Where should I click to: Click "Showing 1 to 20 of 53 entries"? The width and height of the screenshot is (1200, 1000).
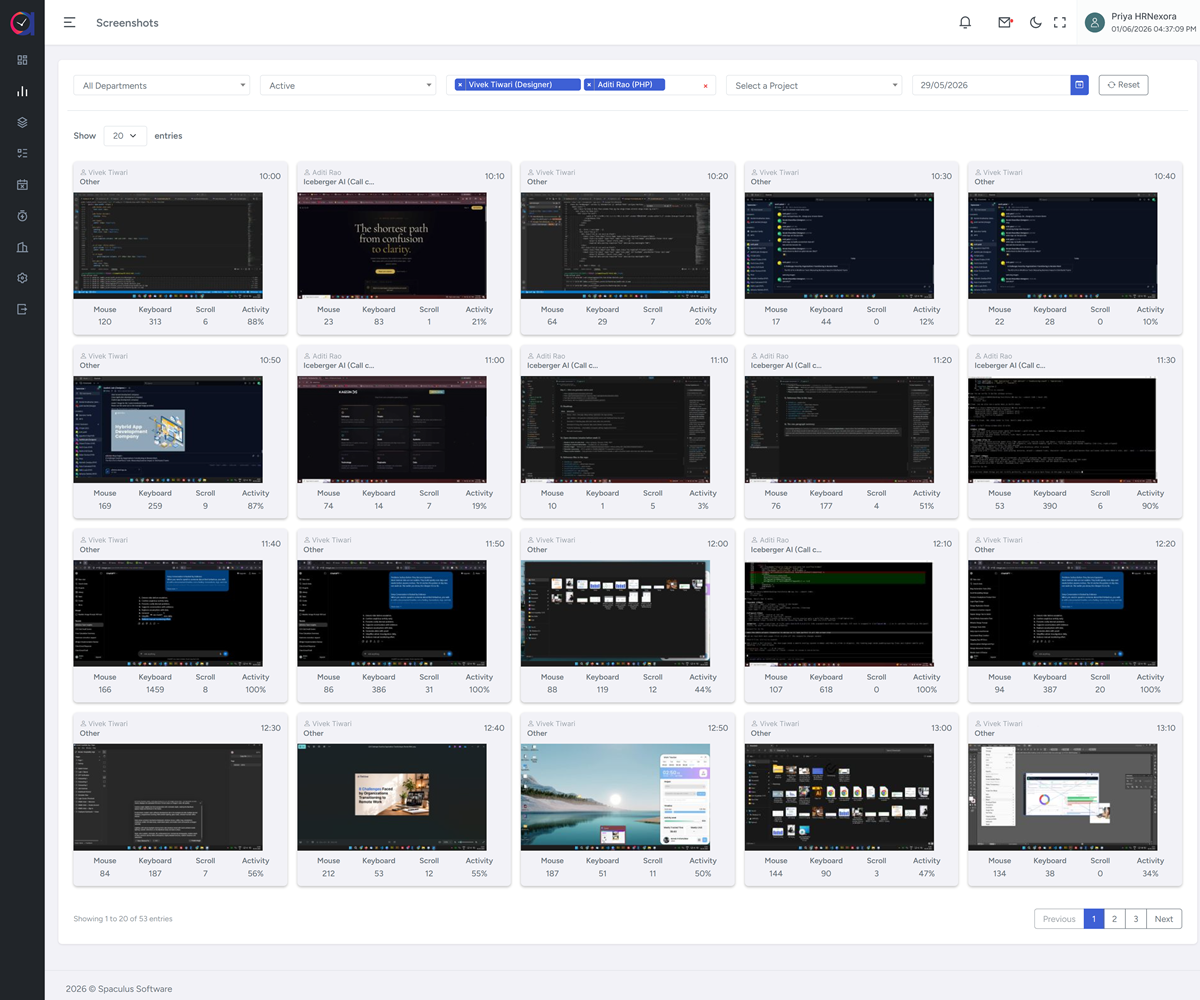pyautogui.click(x=123, y=918)
